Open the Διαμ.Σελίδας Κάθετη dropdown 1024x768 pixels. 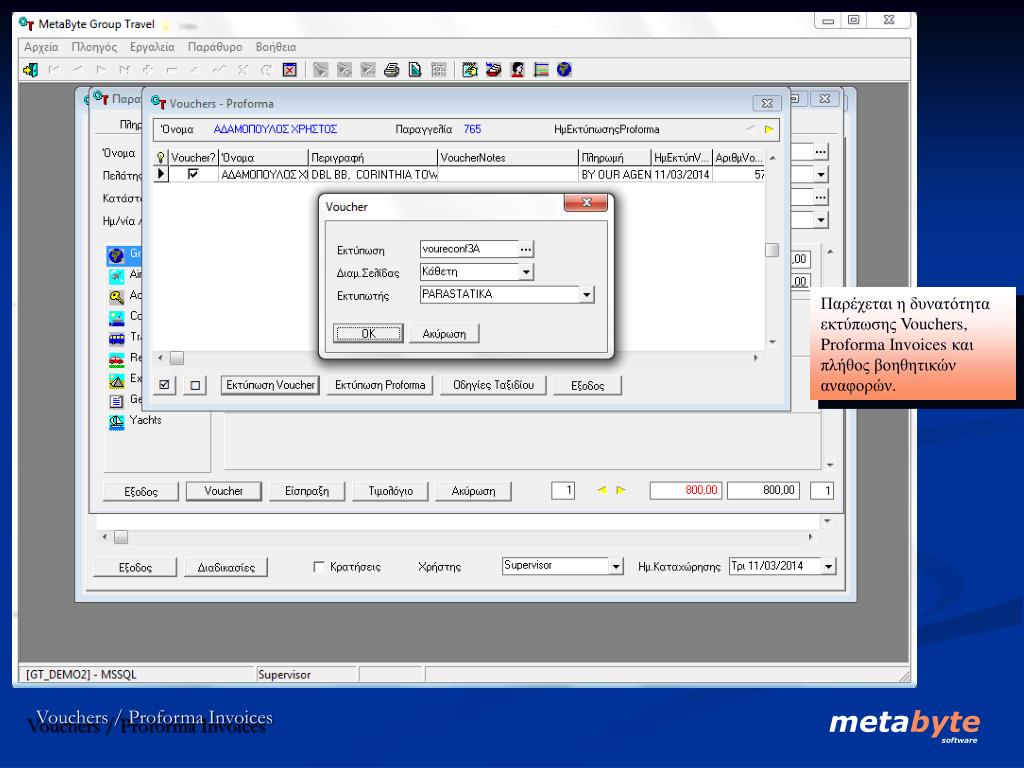coord(526,272)
